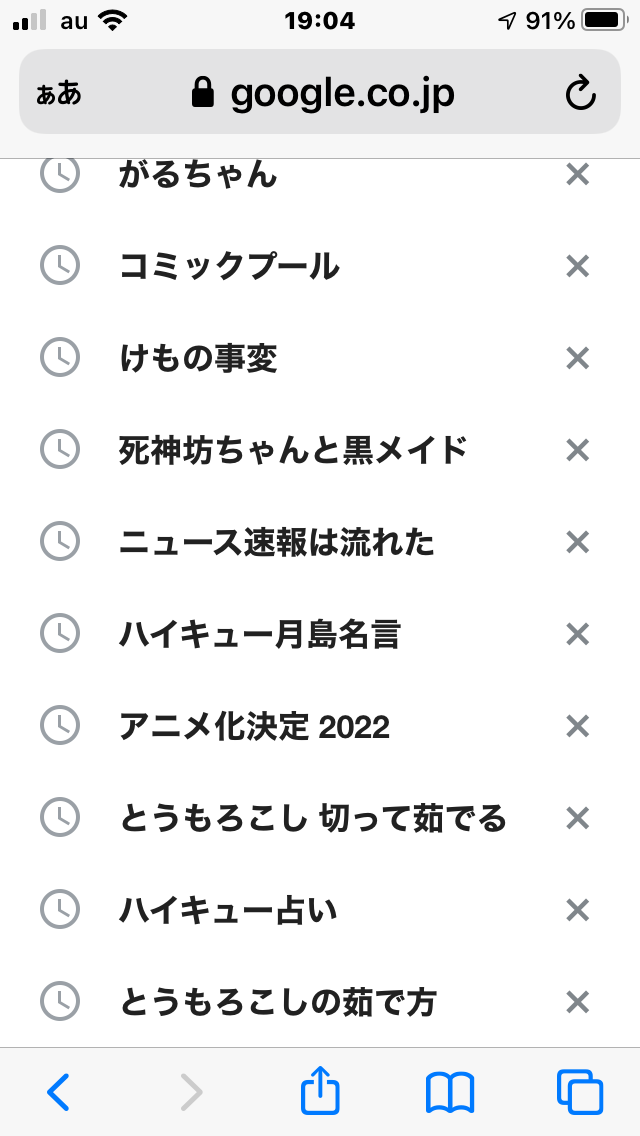The image size is (640, 1136).
Task: Open the tab overview in Safari
Action: point(578,1092)
